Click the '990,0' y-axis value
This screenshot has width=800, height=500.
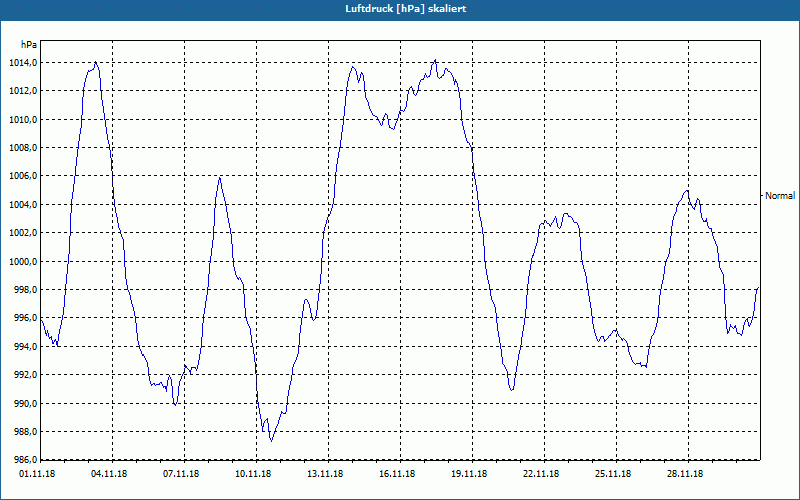[24, 404]
